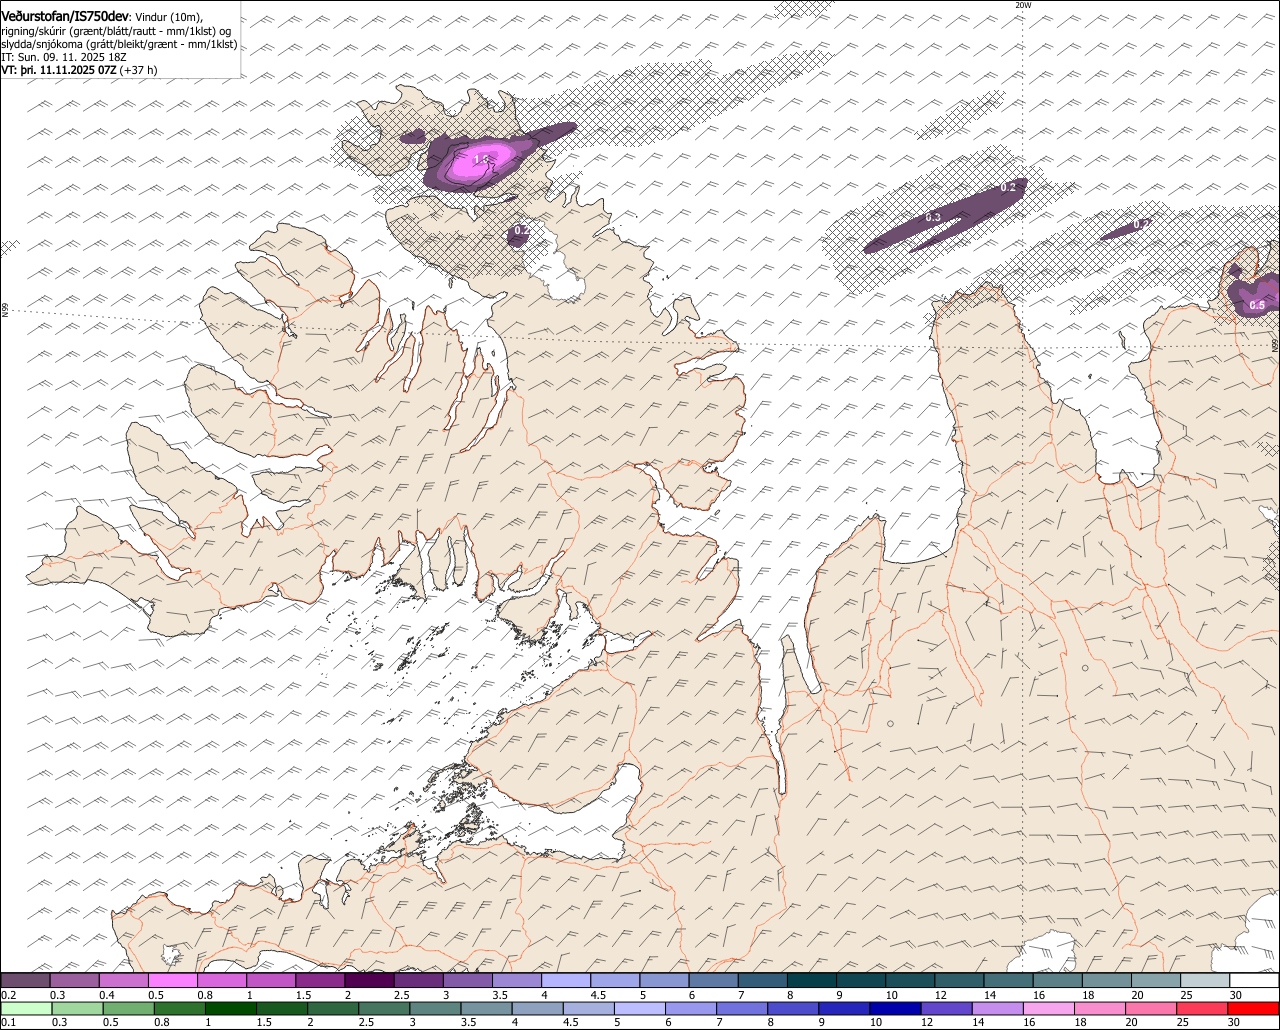Pick the medium green 0.5 rain scale swatch
The image size is (1280, 1030).
click(x=128, y=1008)
